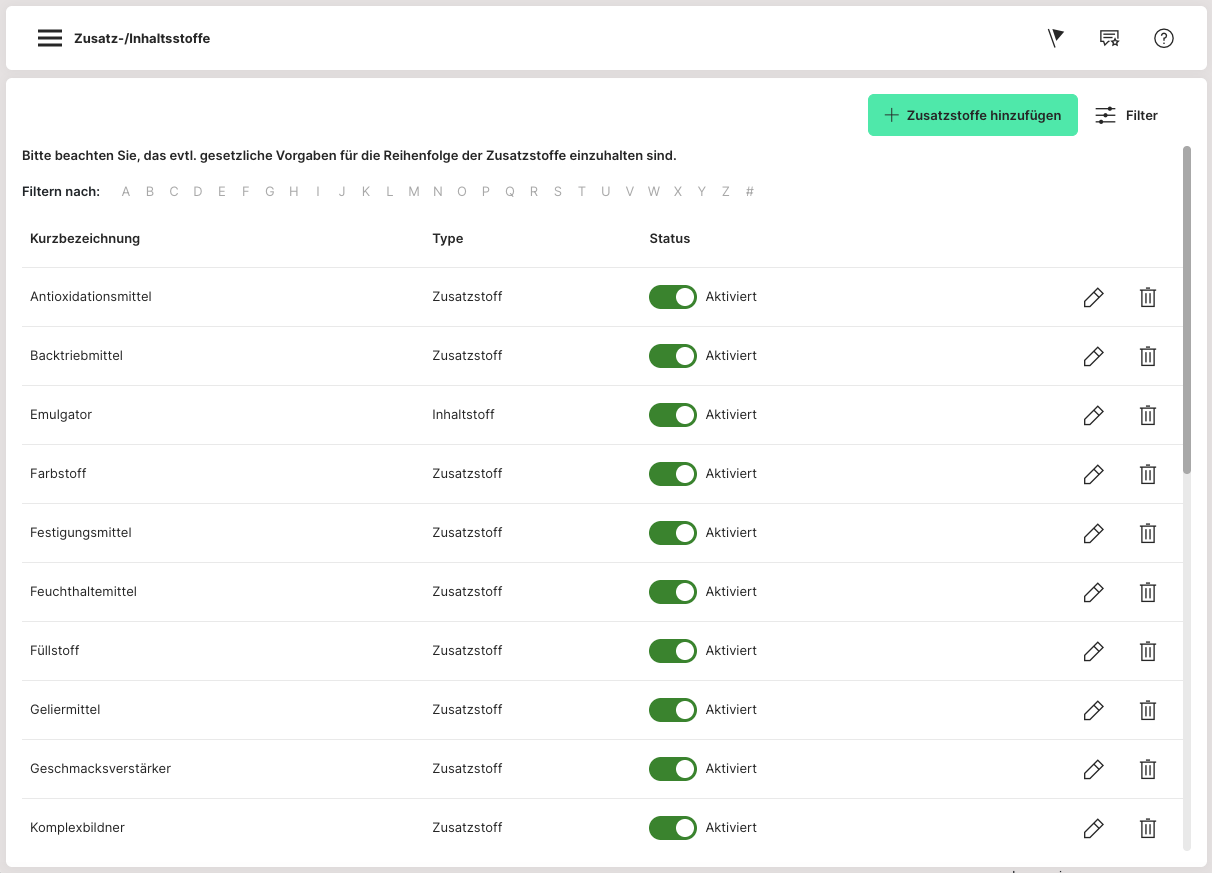
Task: Delete the Backtriebmittel entry
Action: (1148, 356)
